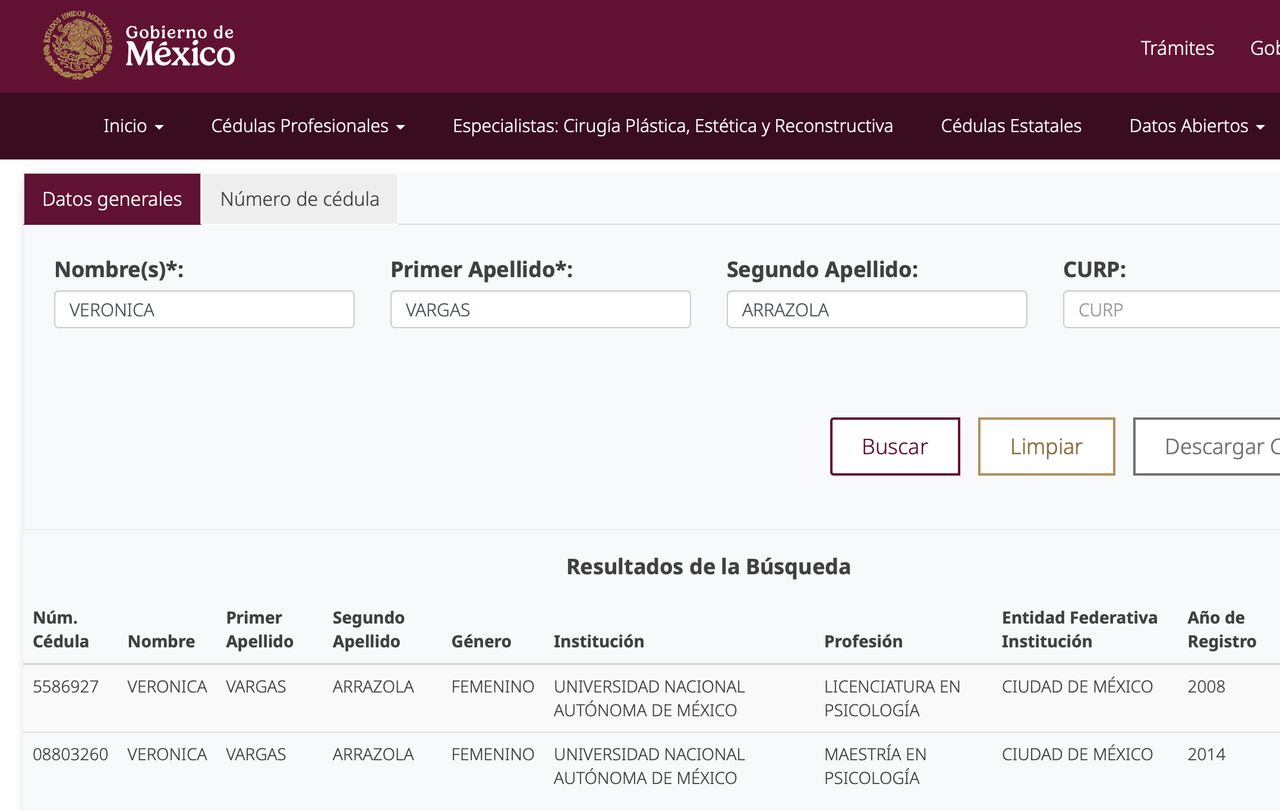Expand the Inicio dropdown menu
The image size is (1280, 811).
click(x=134, y=126)
